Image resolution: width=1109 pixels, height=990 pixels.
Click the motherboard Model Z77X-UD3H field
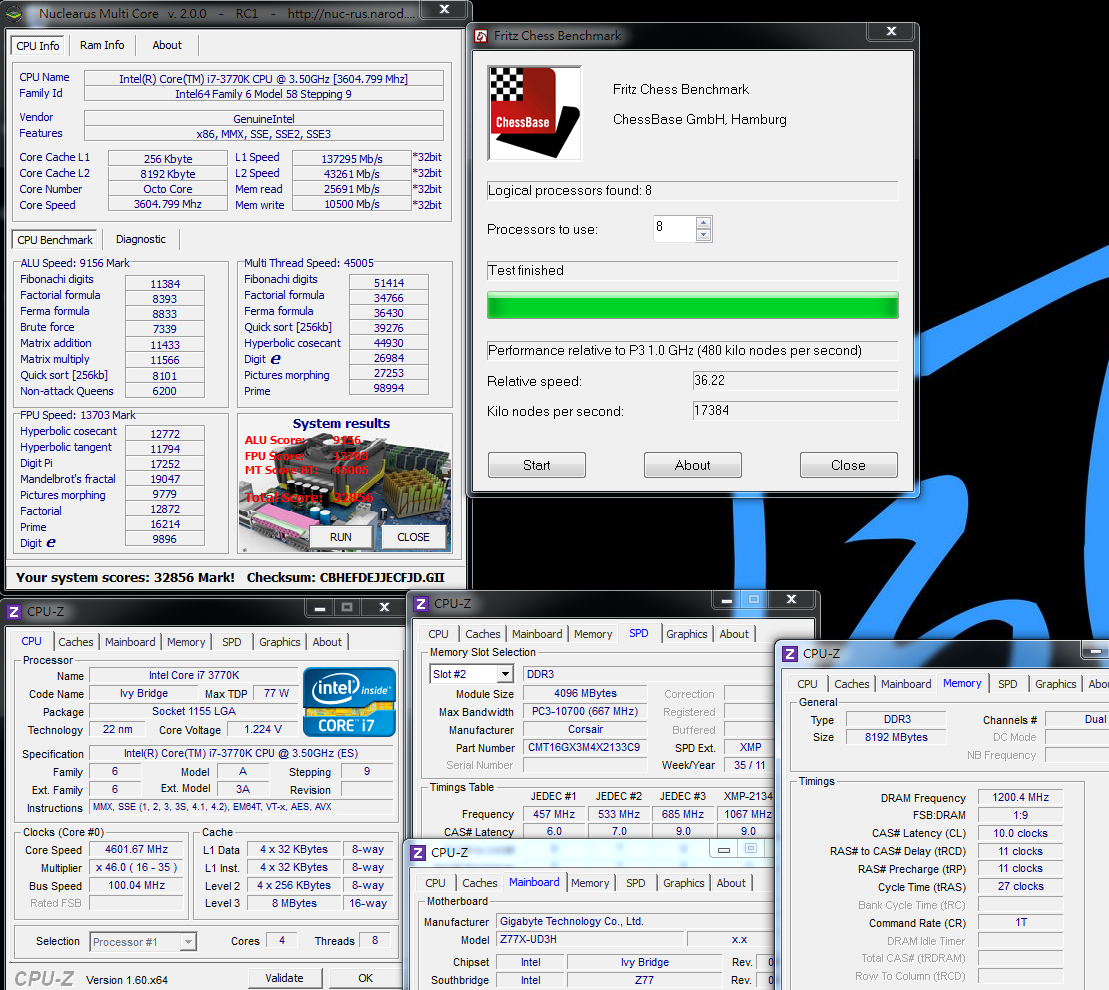pyautogui.click(x=590, y=939)
